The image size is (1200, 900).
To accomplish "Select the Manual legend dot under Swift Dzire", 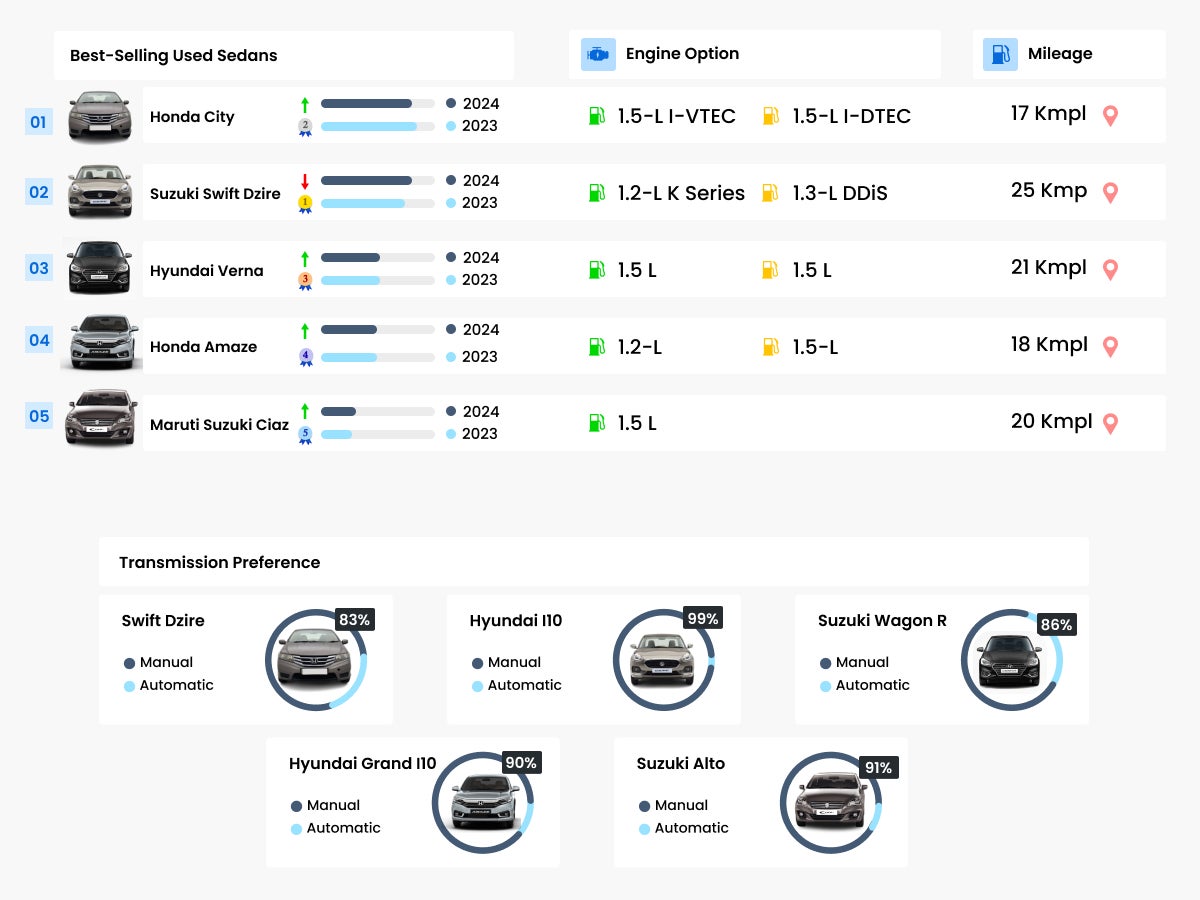I will click(129, 663).
